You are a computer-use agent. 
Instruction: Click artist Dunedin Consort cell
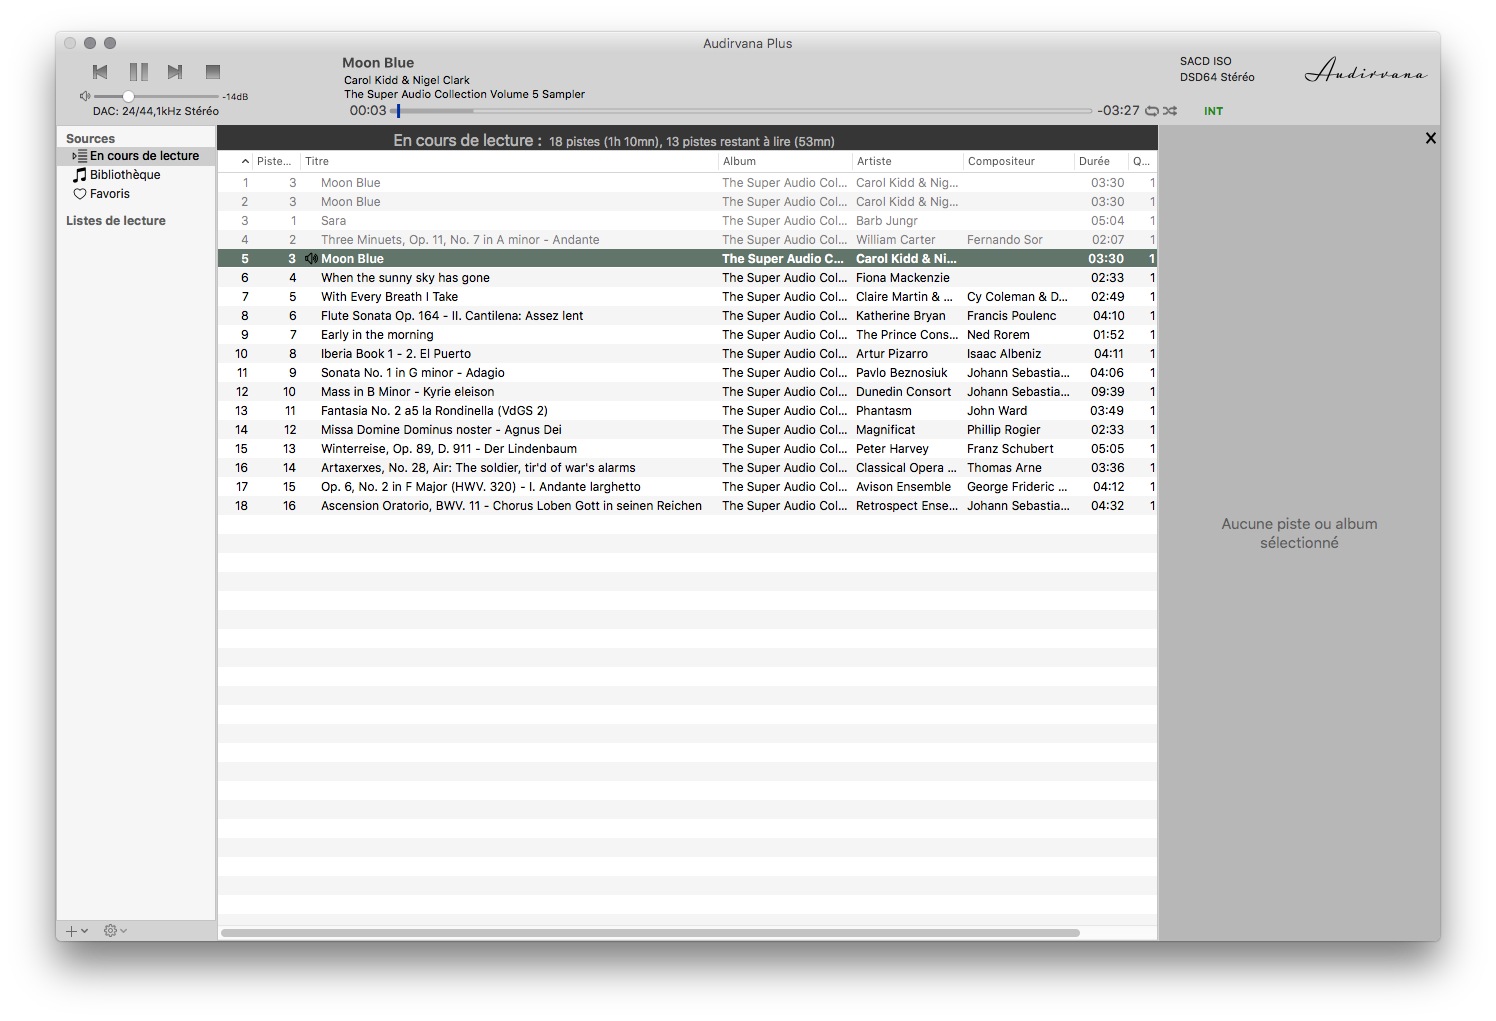[904, 392]
